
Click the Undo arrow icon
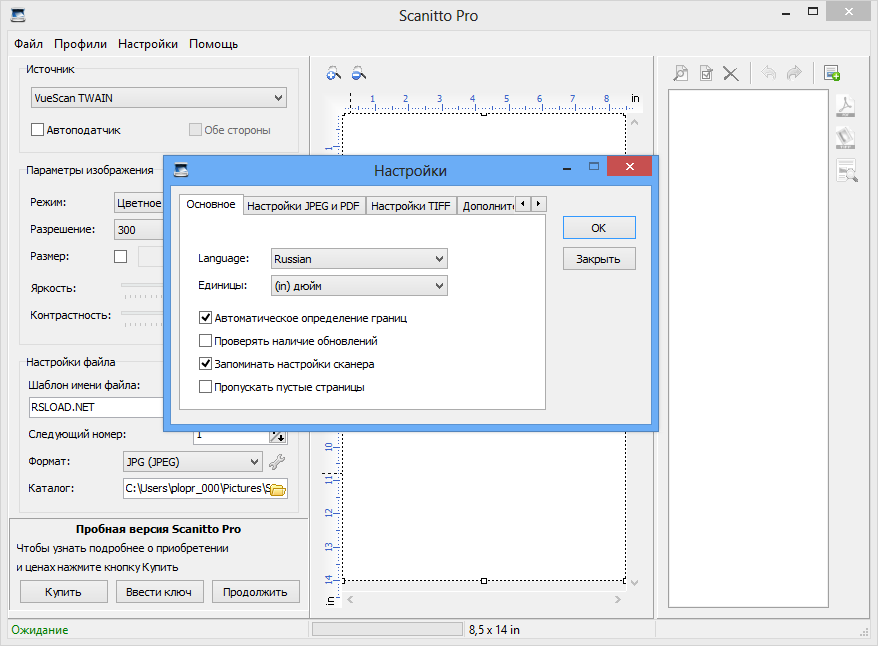(x=768, y=73)
